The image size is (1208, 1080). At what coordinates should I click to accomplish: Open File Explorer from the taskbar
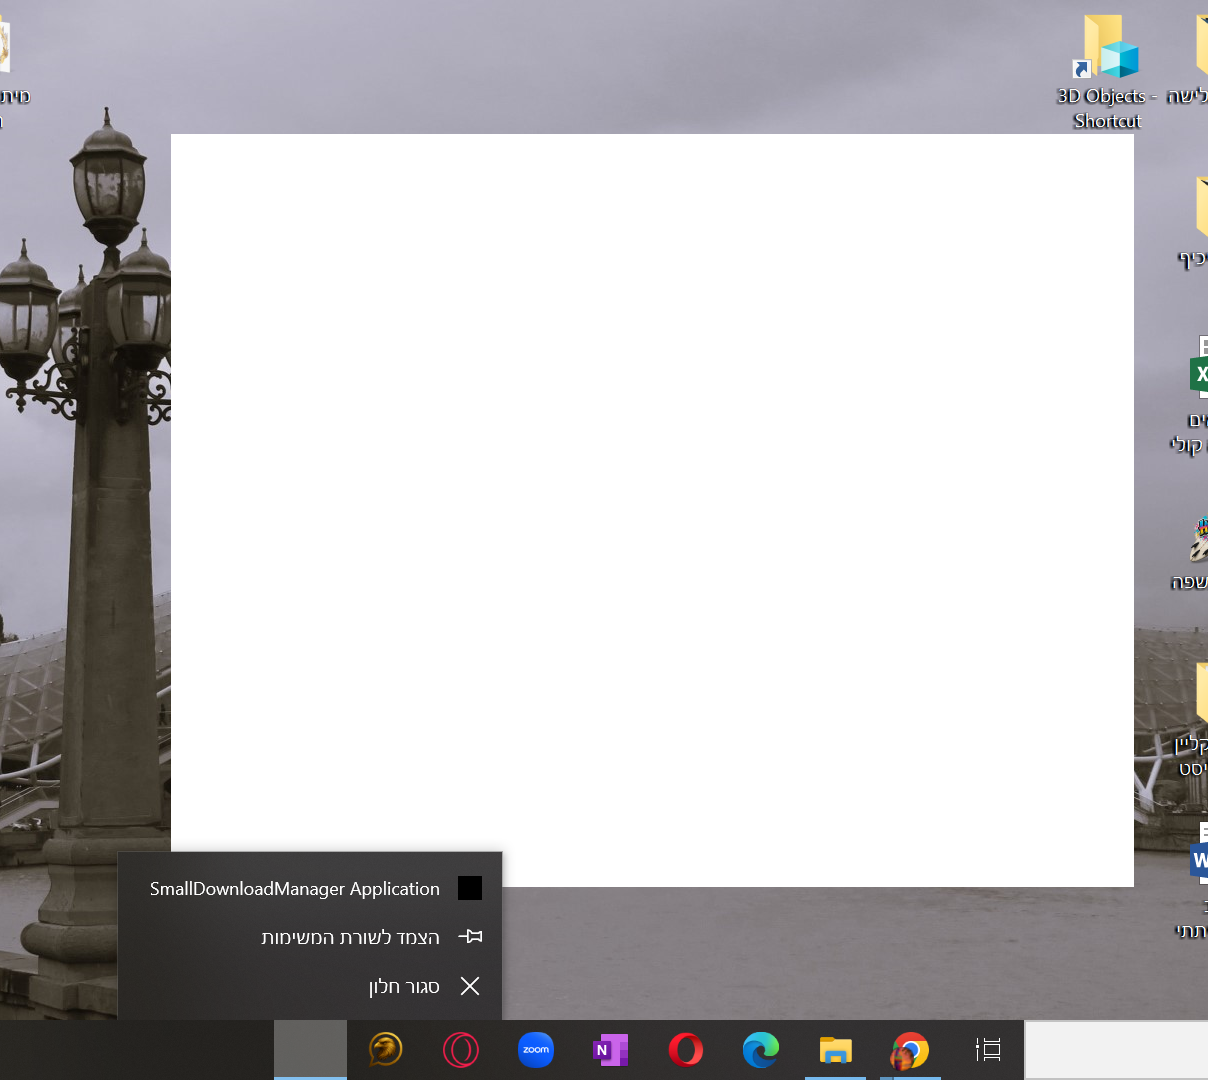835,1050
